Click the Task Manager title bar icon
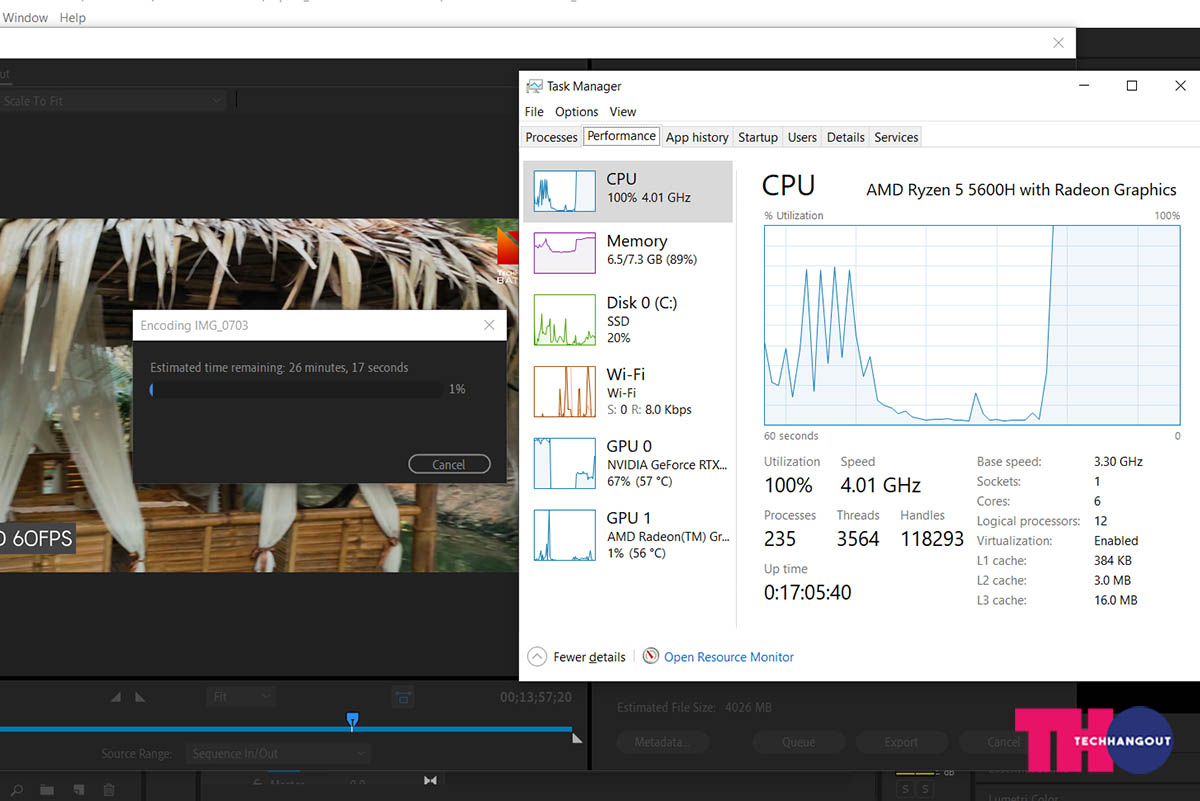 coord(535,86)
